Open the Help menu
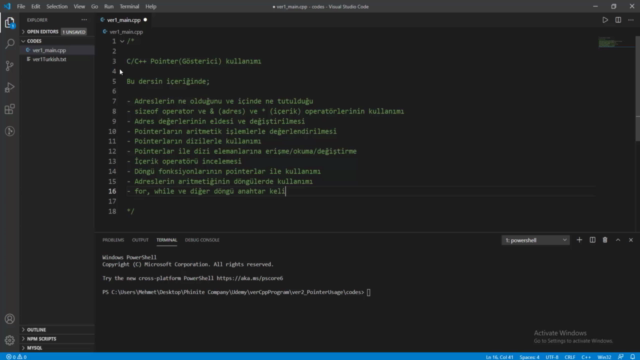Screen dimensions: 640x360 pos(151,7)
